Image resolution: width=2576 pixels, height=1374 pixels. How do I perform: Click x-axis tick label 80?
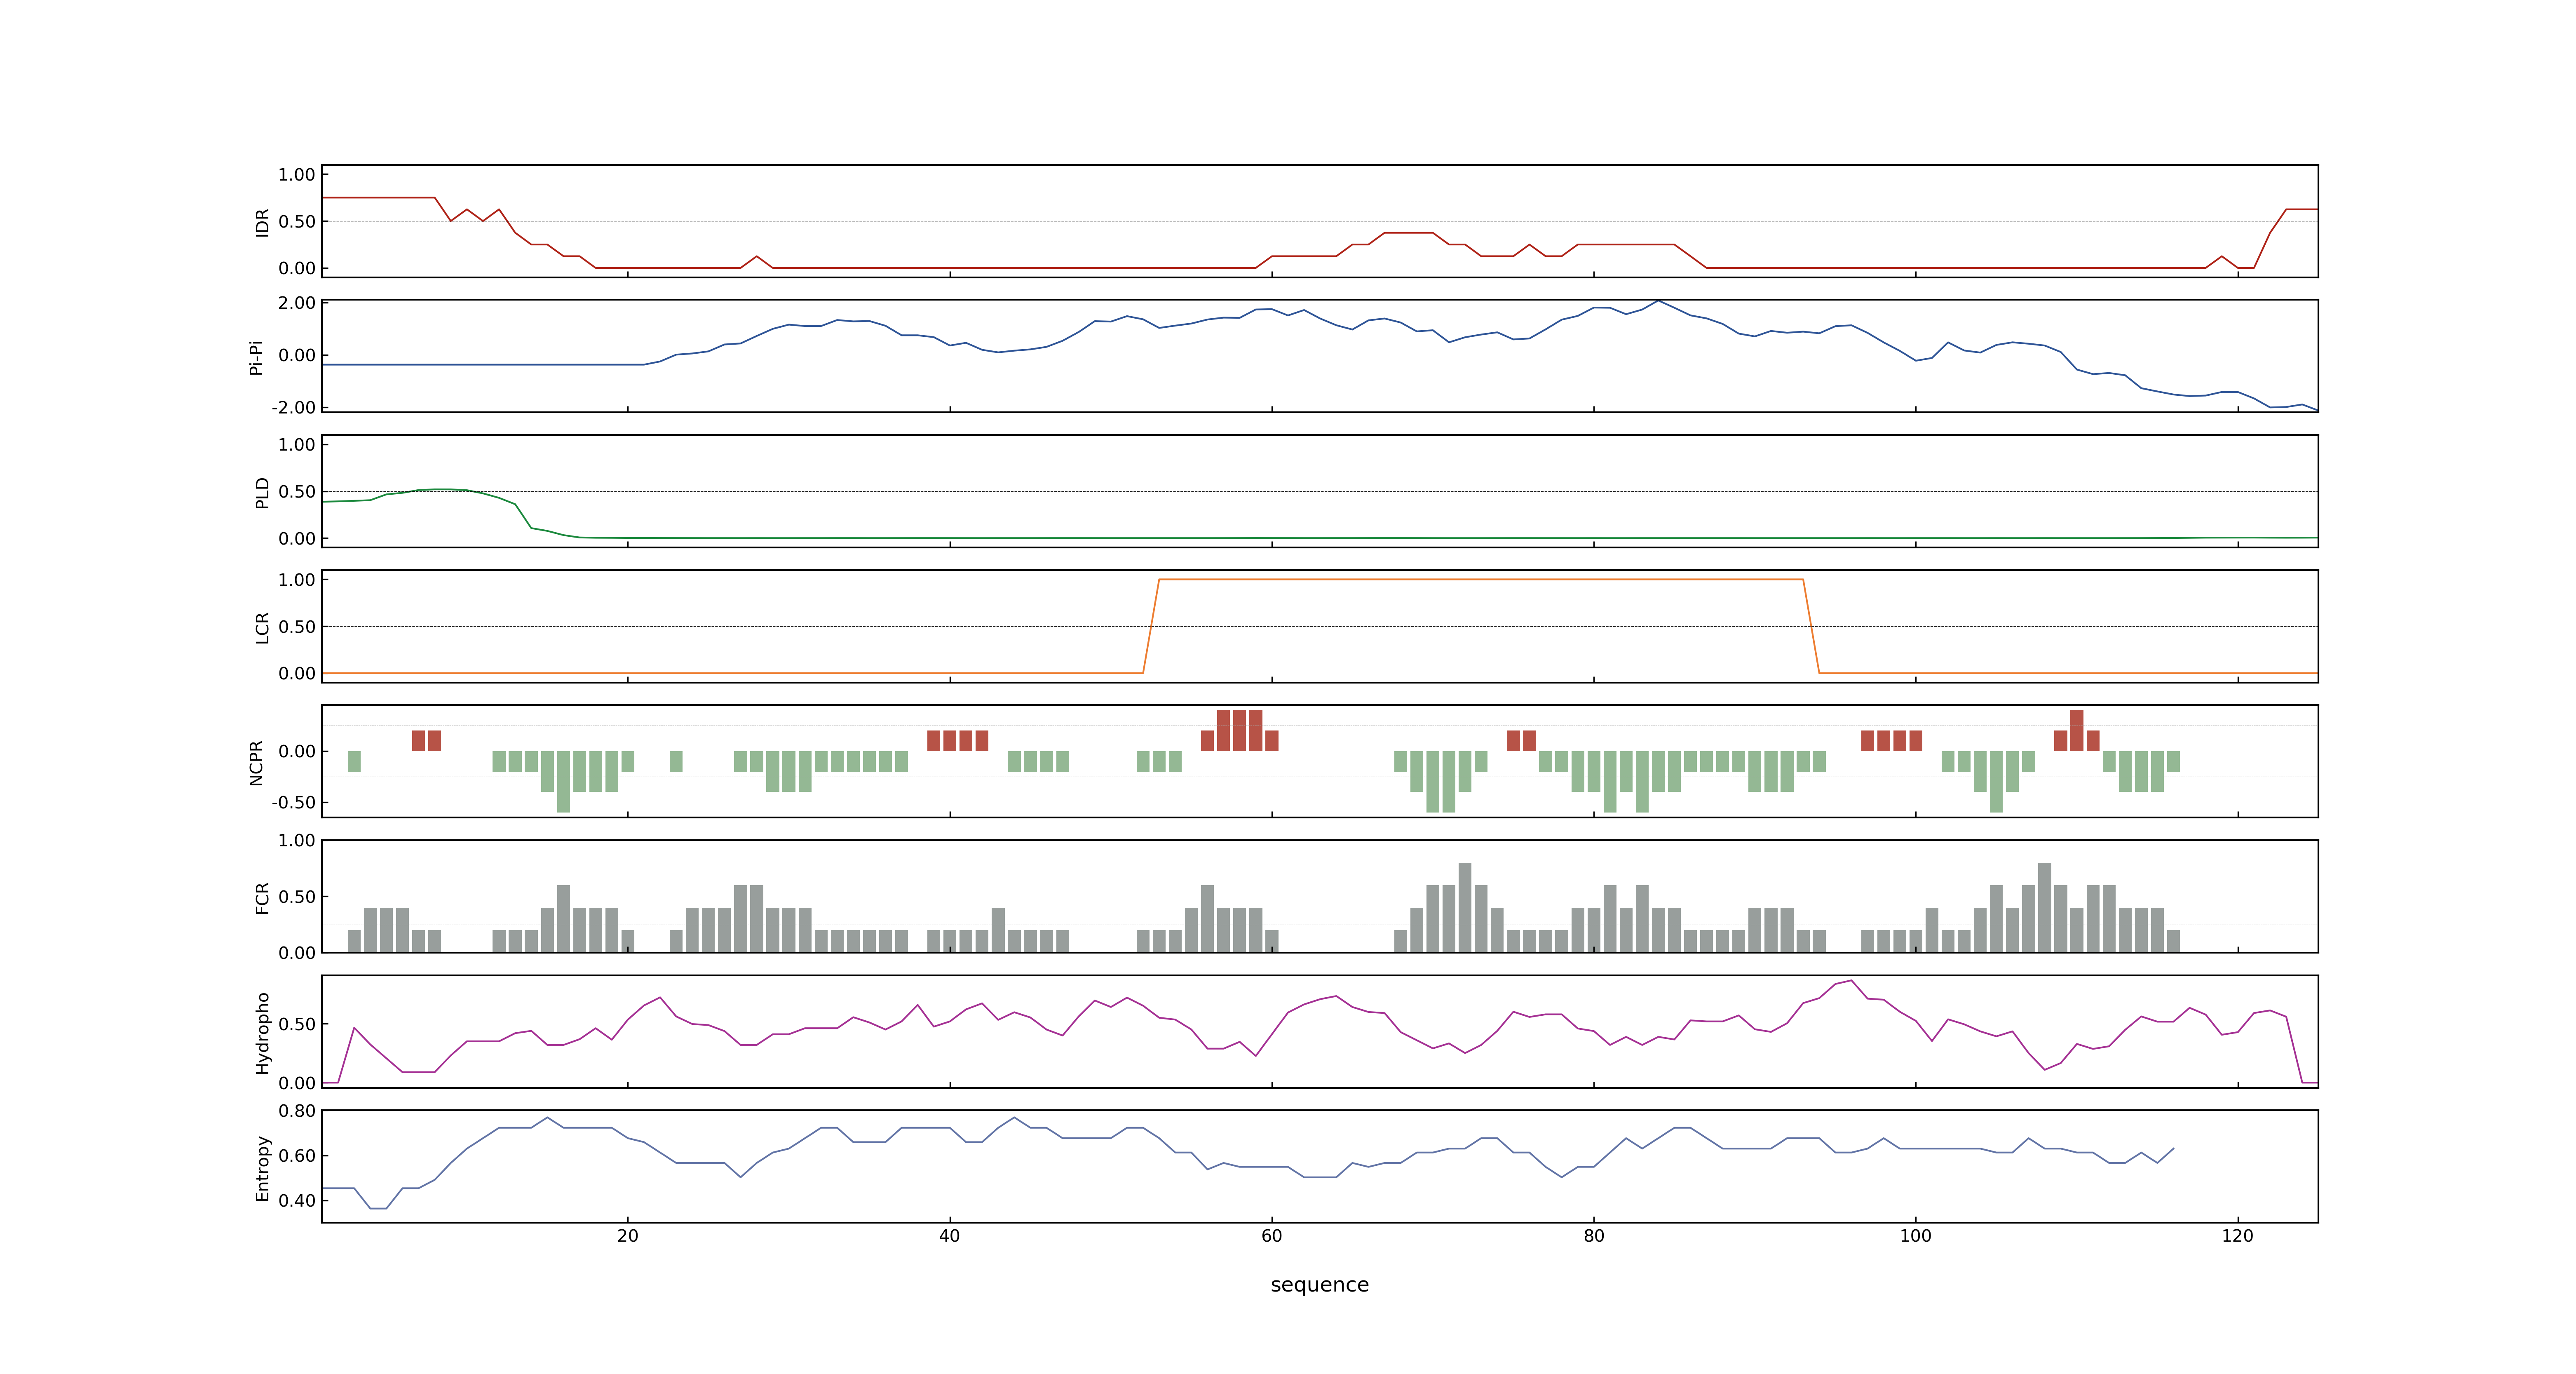pos(1593,1236)
